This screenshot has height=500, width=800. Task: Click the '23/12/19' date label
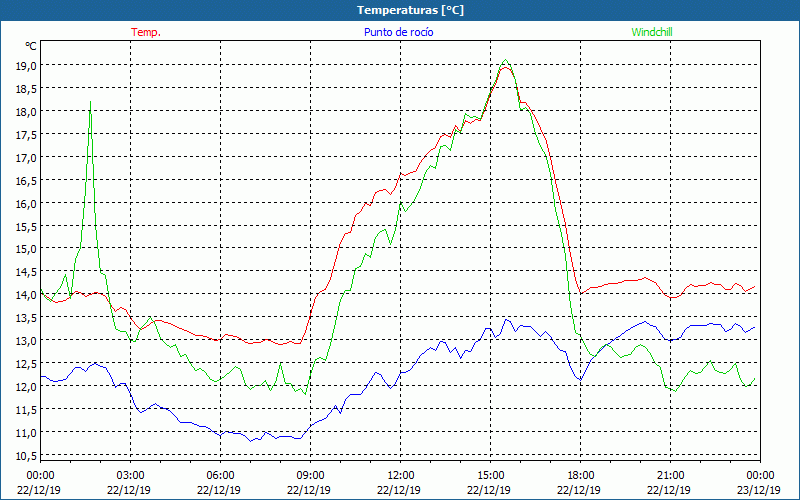(x=759, y=490)
